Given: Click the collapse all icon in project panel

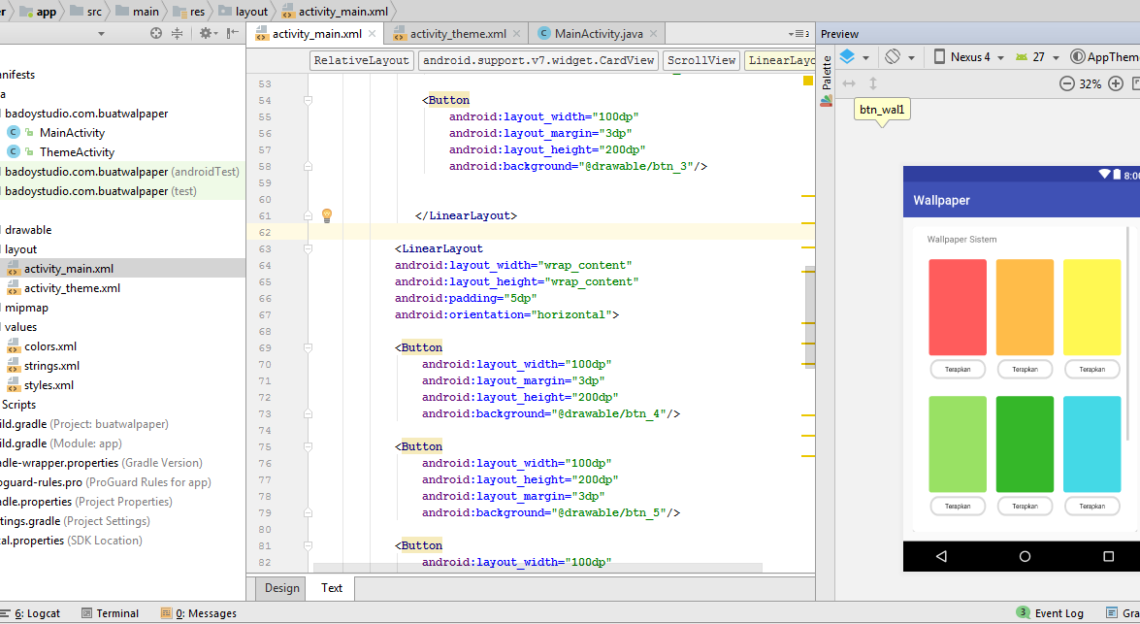Looking at the screenshot, I should 178,33.
